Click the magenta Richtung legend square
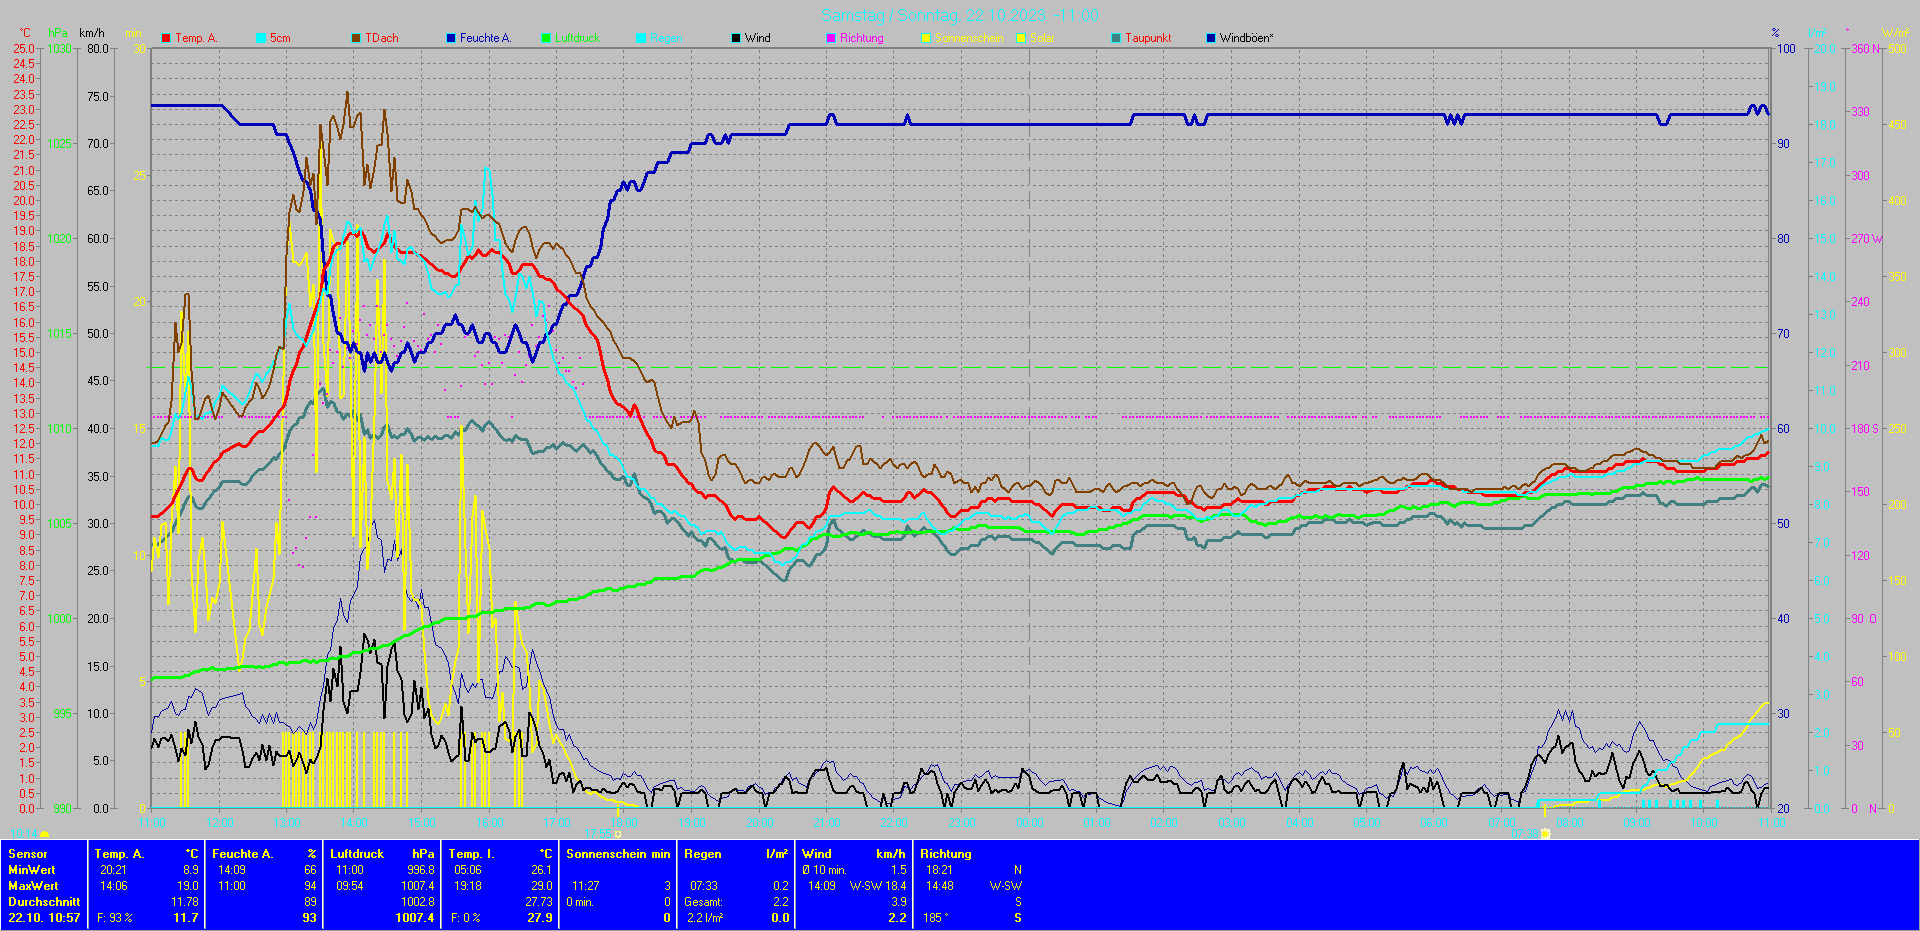Image resolution: width=1920 pixels, height=931 pixels. click(831, 38)
